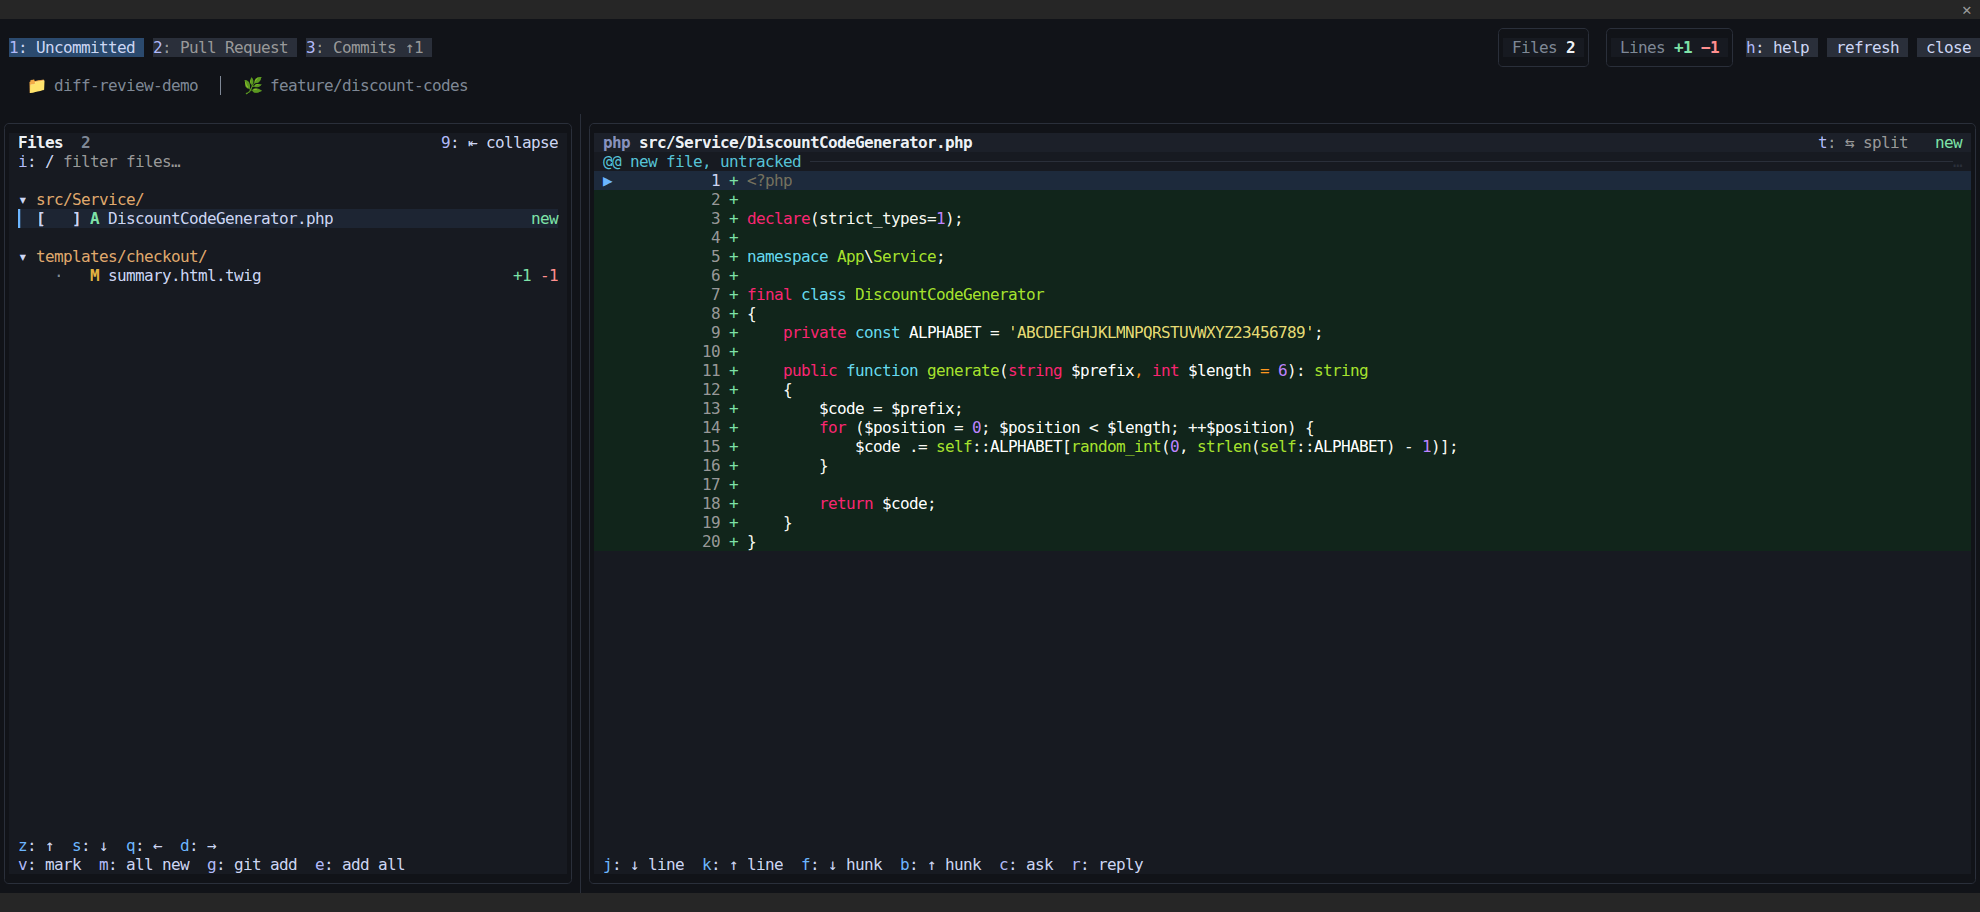Click the j: down line shortcut

click(x=644, y=865)
